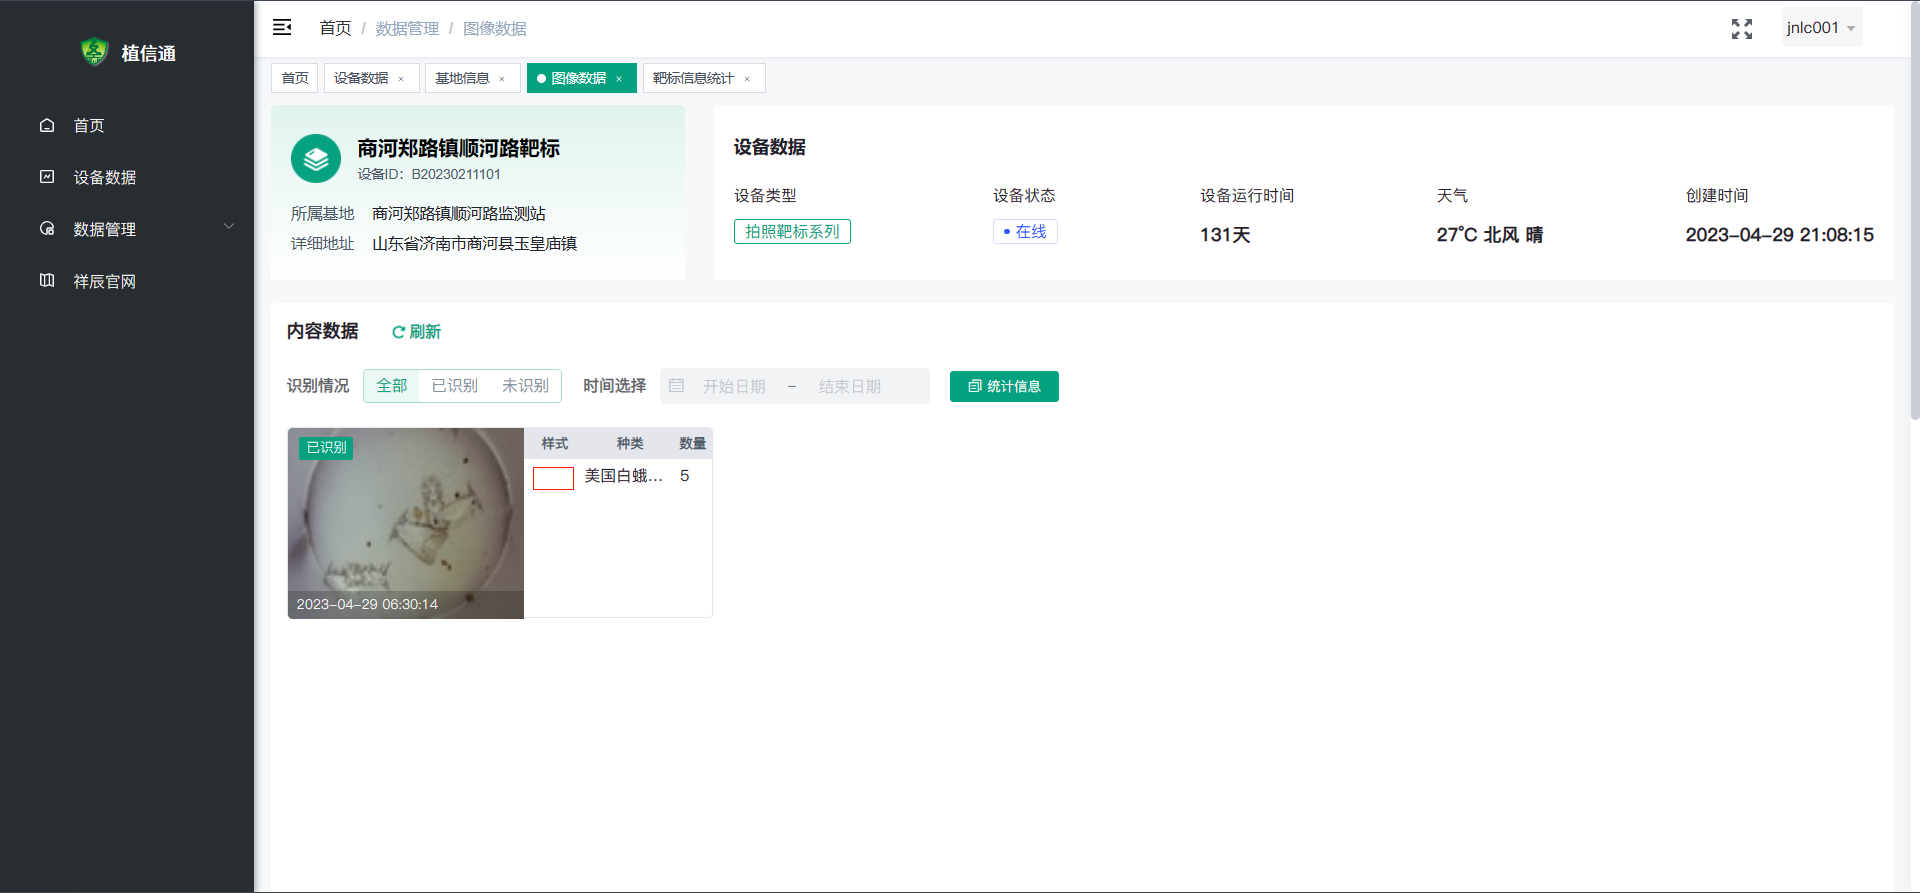Screen dimensions: 1920x893
Task: Toggle fullscreen mode icon
Action: (1741, 29)
